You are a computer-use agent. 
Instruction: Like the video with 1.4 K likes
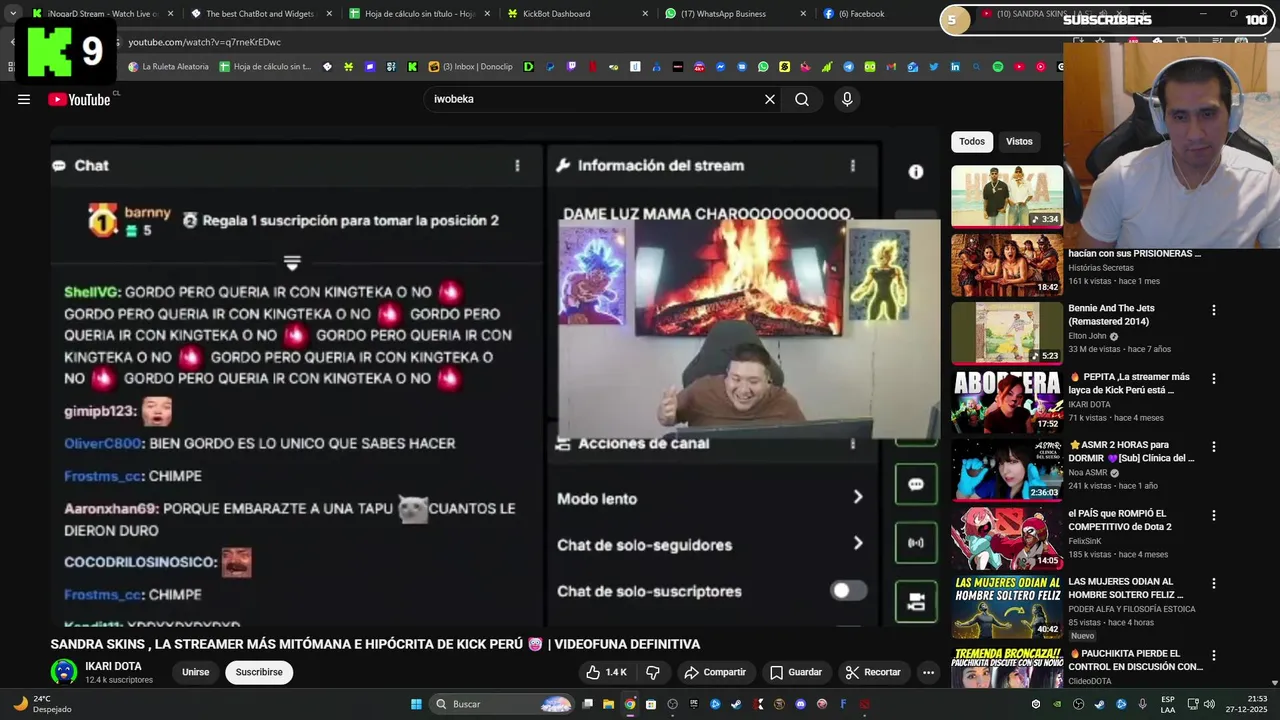pos(606,672)
